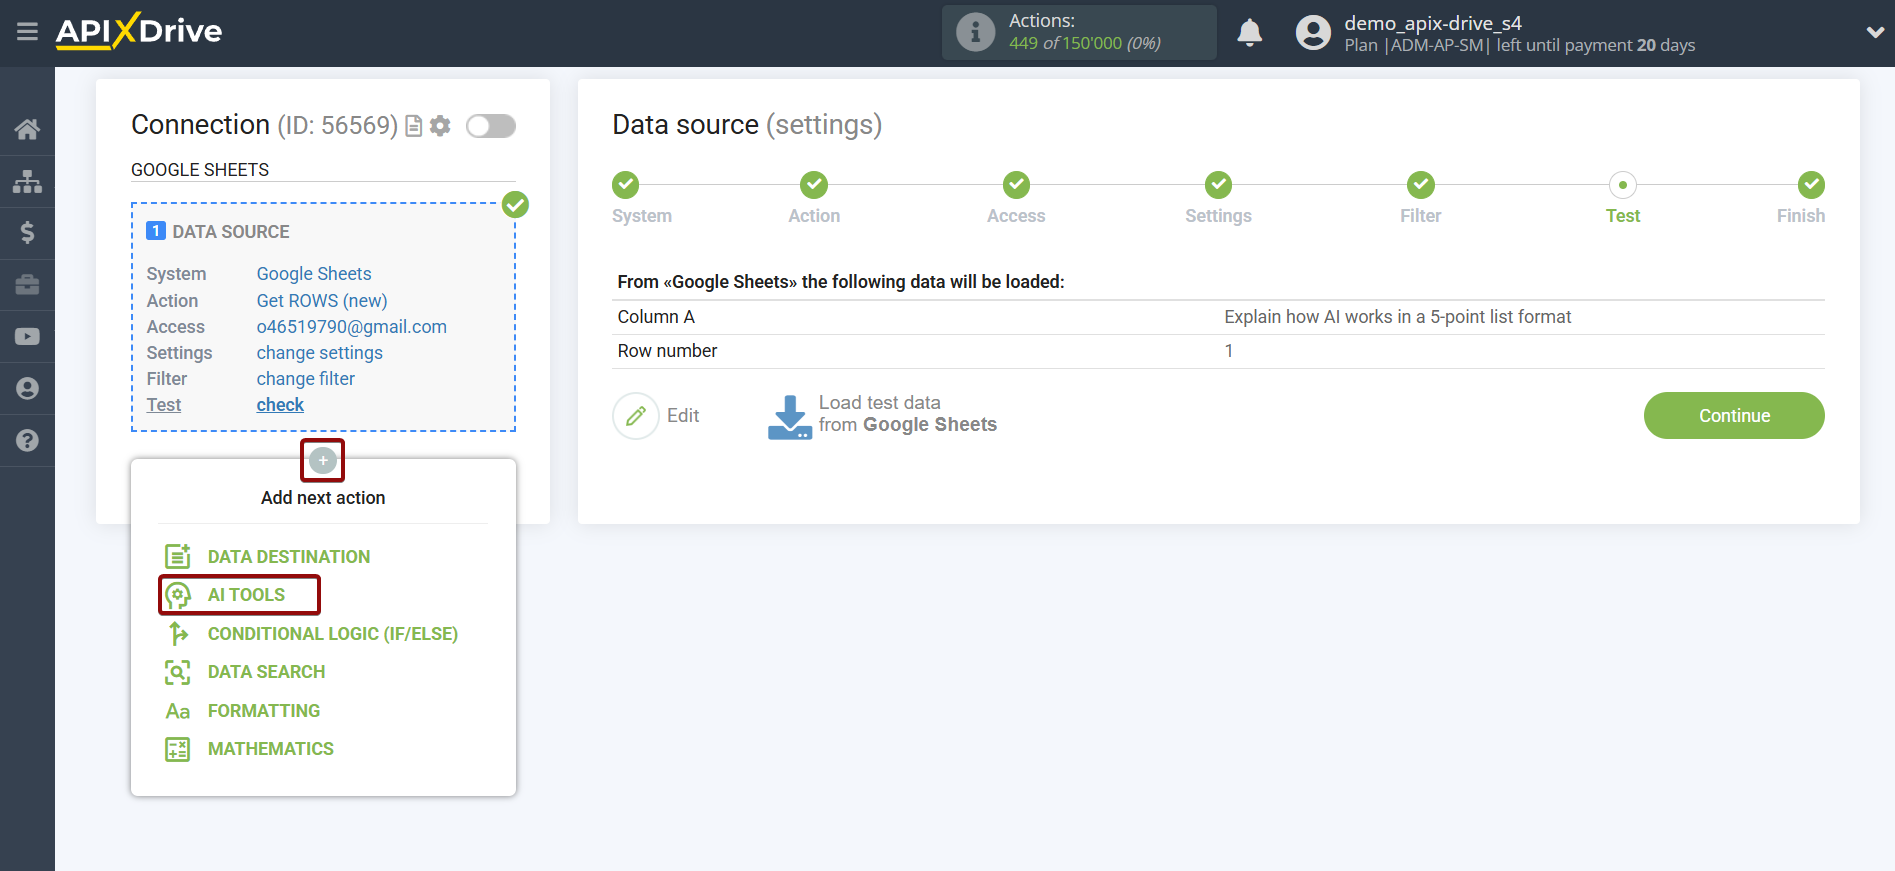Image resolution: width=1895 pixels, height=871 pixels.
Task: Go to the home dashboard icon
Action: [x=27, y=129]
